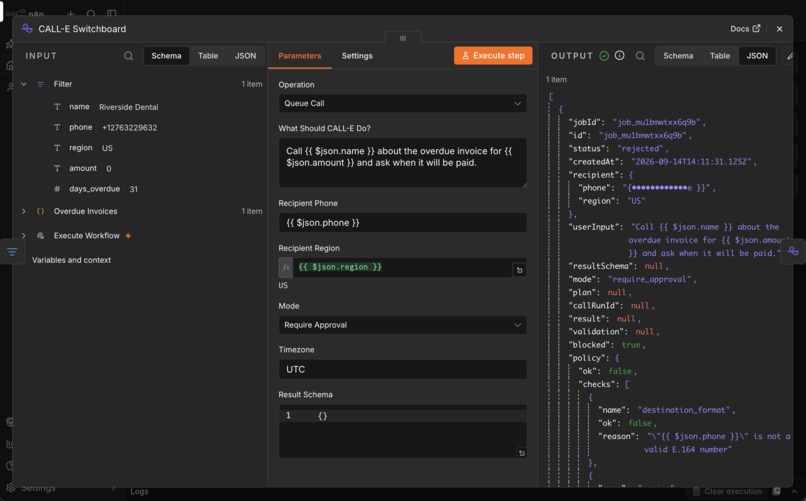
Task: Switch INPUT view to JSON
Action: pyautogui.click(x=245, y=55)
